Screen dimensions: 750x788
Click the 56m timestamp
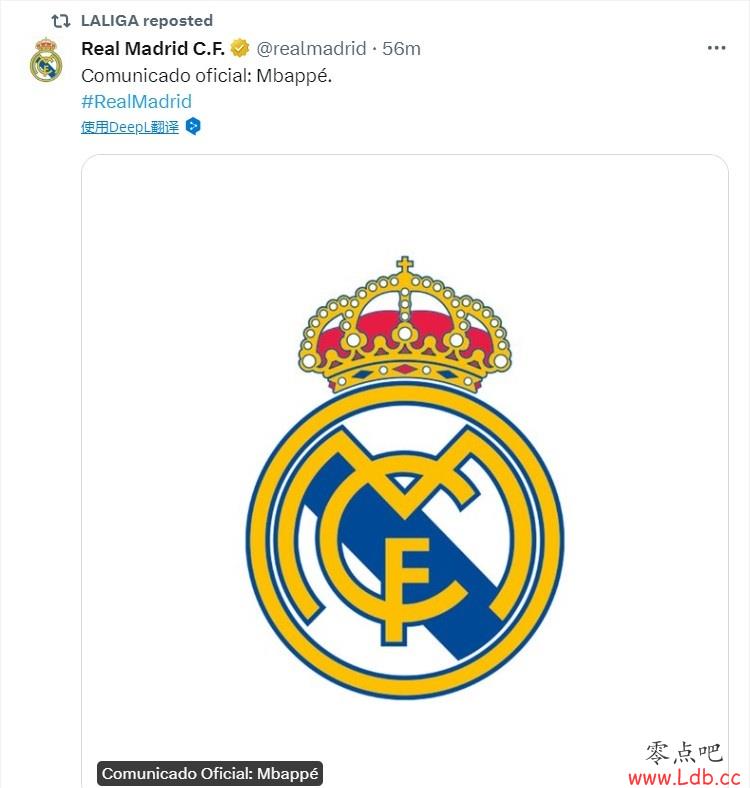[x=401, y=49]
